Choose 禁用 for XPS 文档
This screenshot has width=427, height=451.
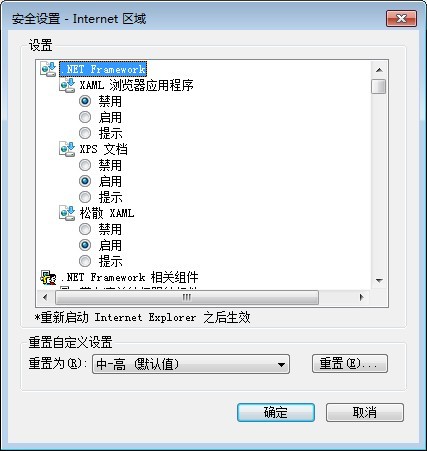85,165
